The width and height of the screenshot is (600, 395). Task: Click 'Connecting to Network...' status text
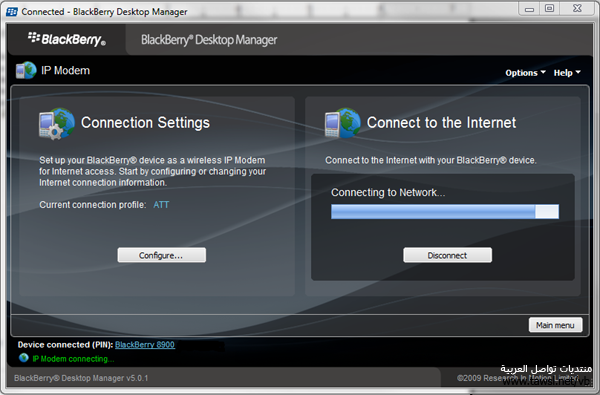[x=388, y=192]
